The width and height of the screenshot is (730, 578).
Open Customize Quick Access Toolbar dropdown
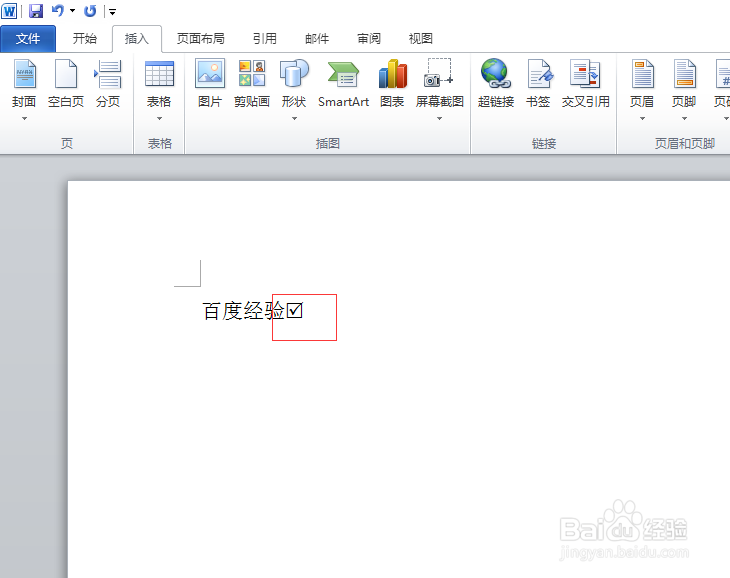(x=112, y=12)
